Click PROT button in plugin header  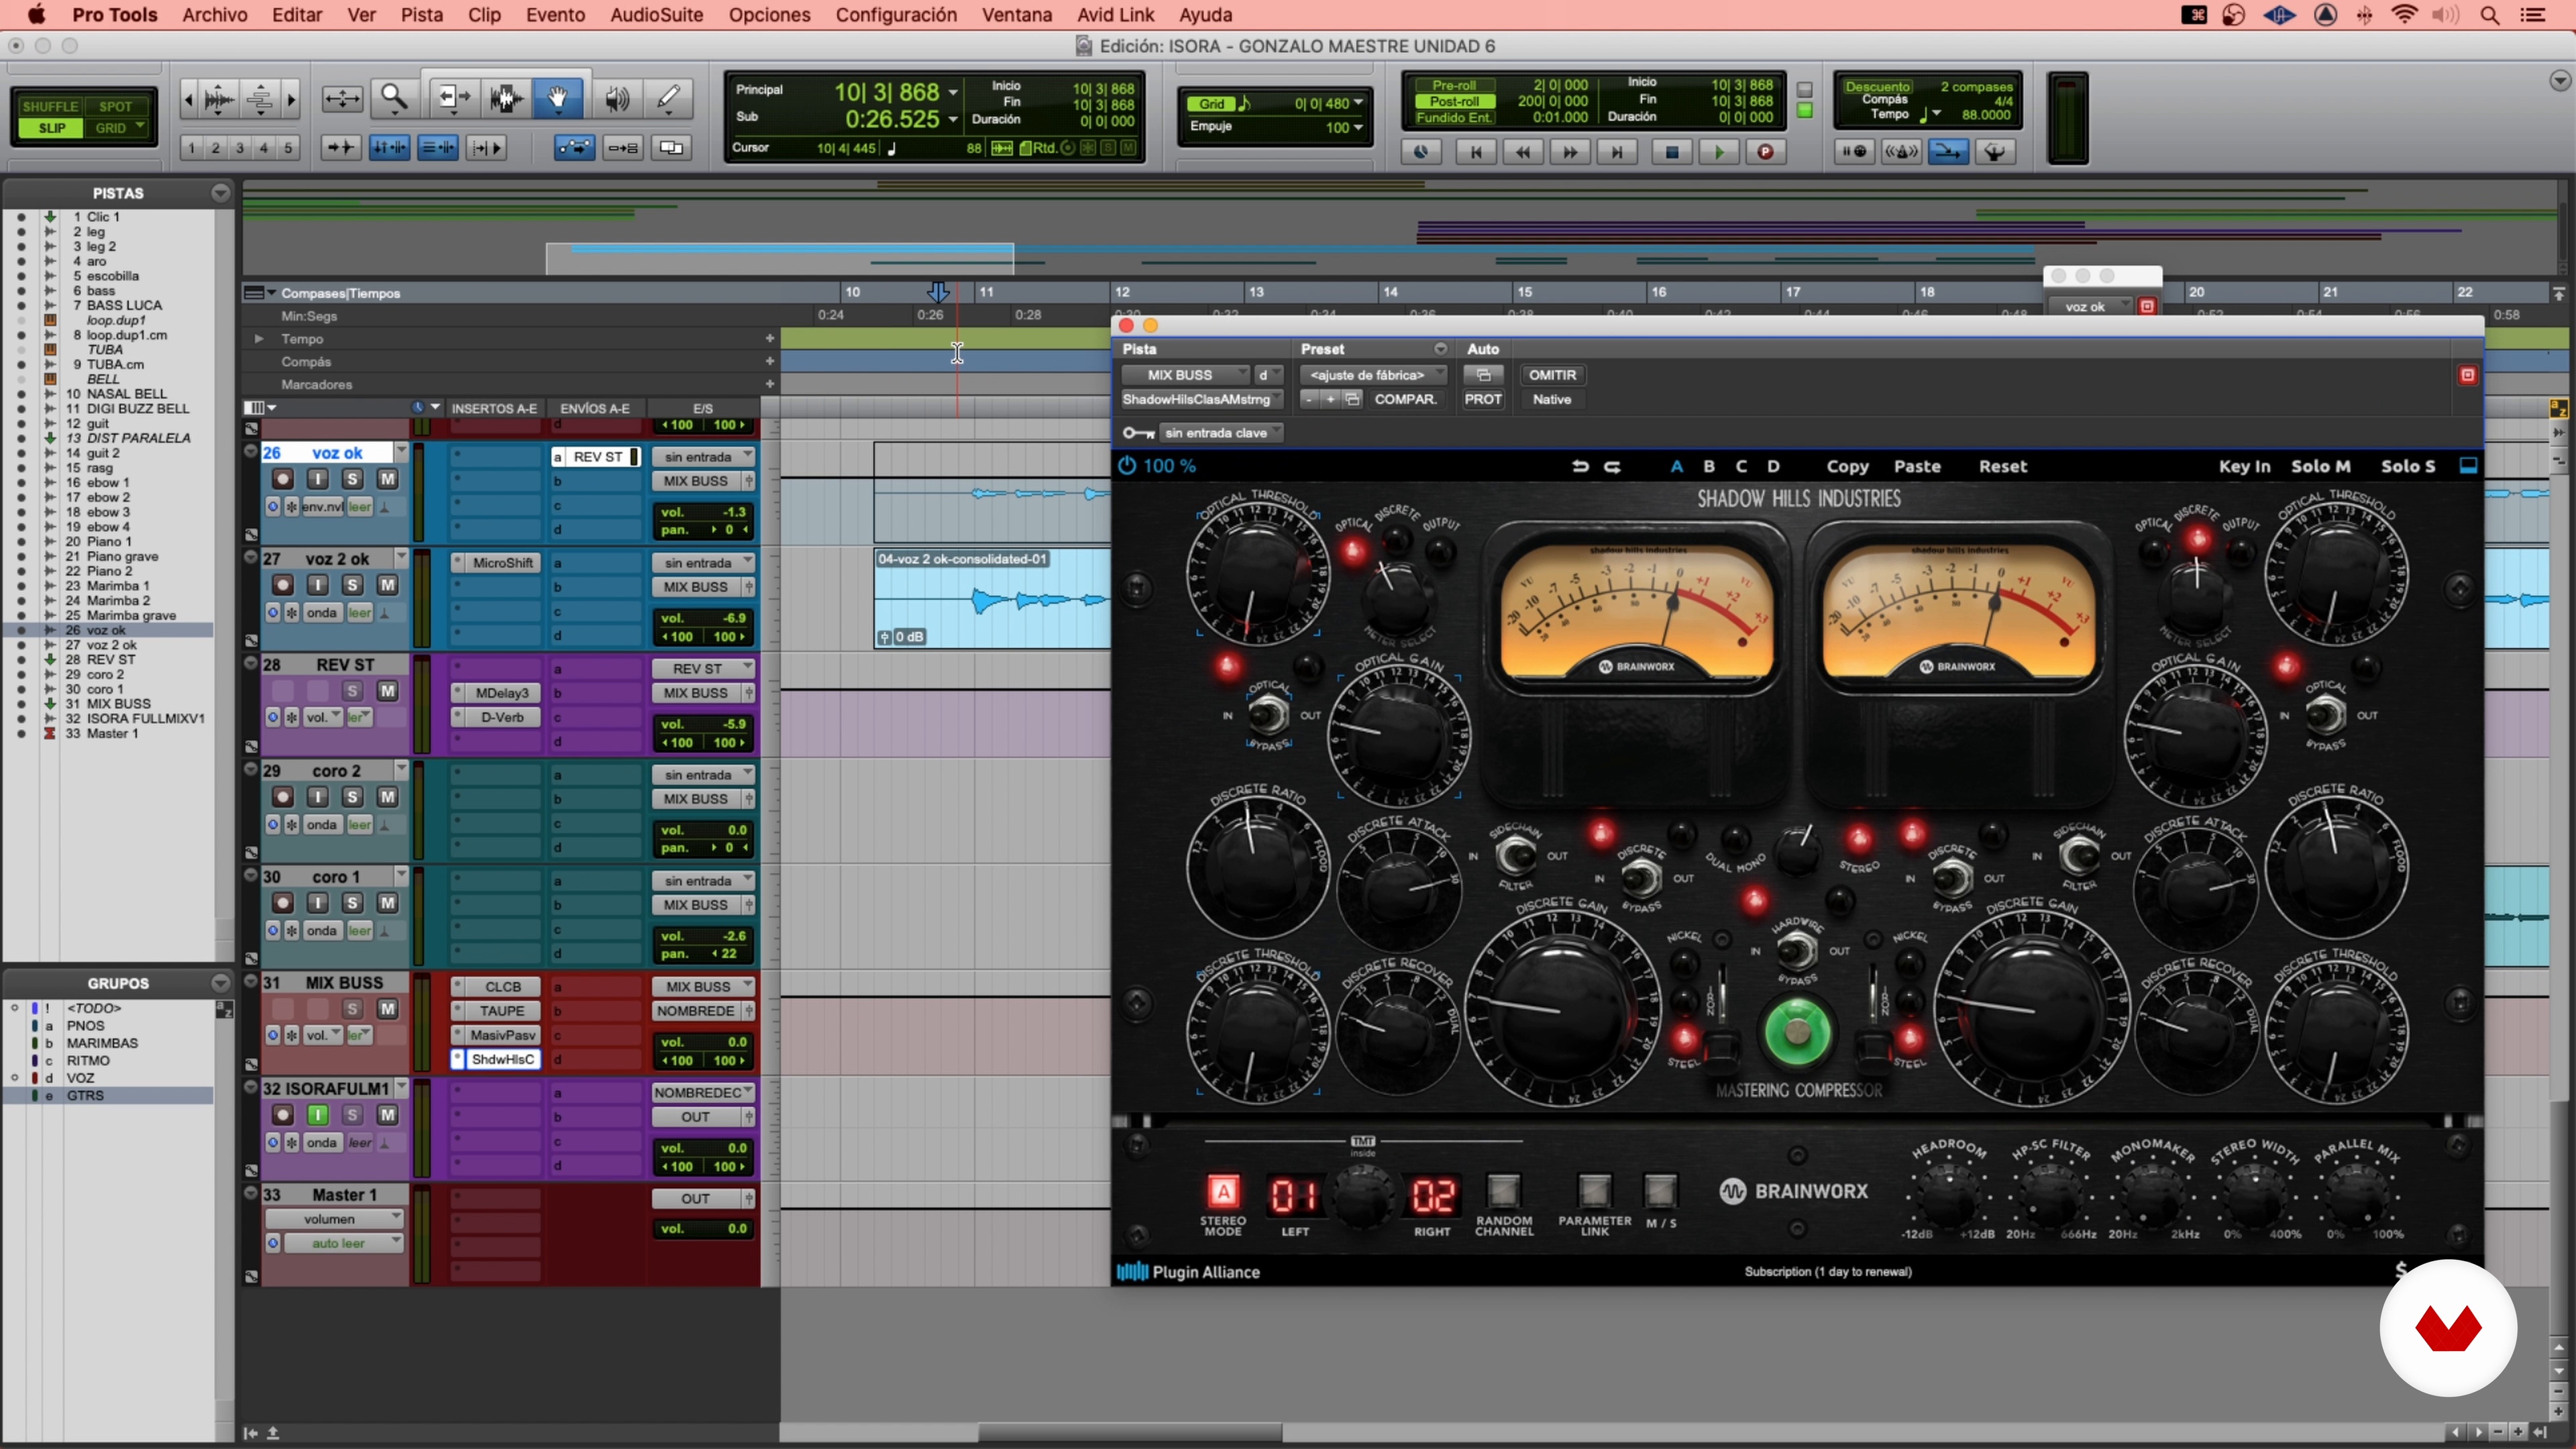click(1483, 399)
